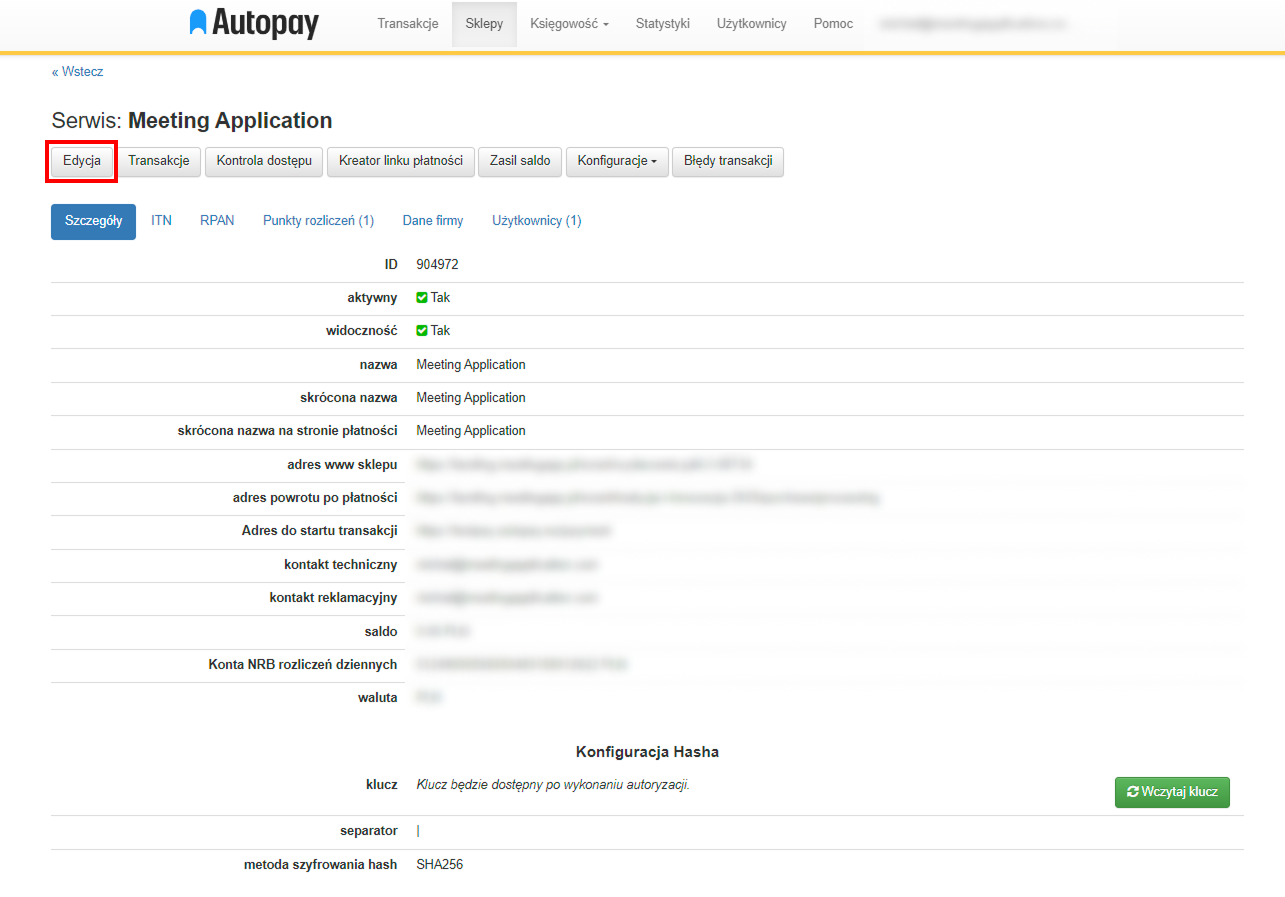Screen dimensions: 1285x897
Task: Select Sklepy in the top navigation
Action: 484,24
